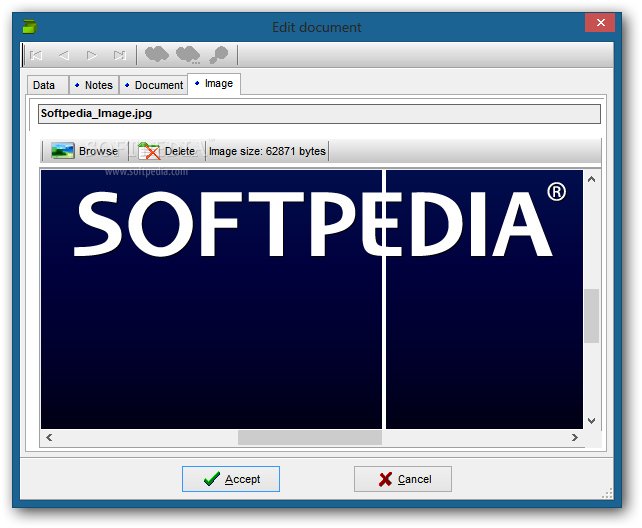
Task: Click the Cancel button
Action: [x=403, y=479]
